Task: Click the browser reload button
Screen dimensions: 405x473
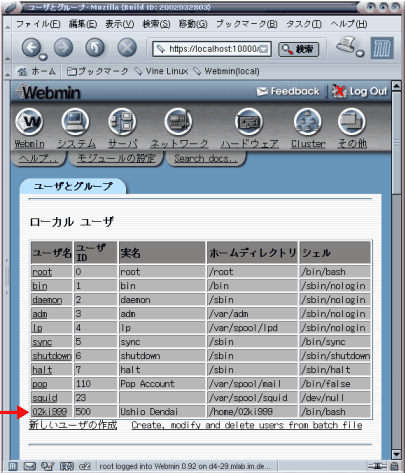Action: tap(95, 48)
